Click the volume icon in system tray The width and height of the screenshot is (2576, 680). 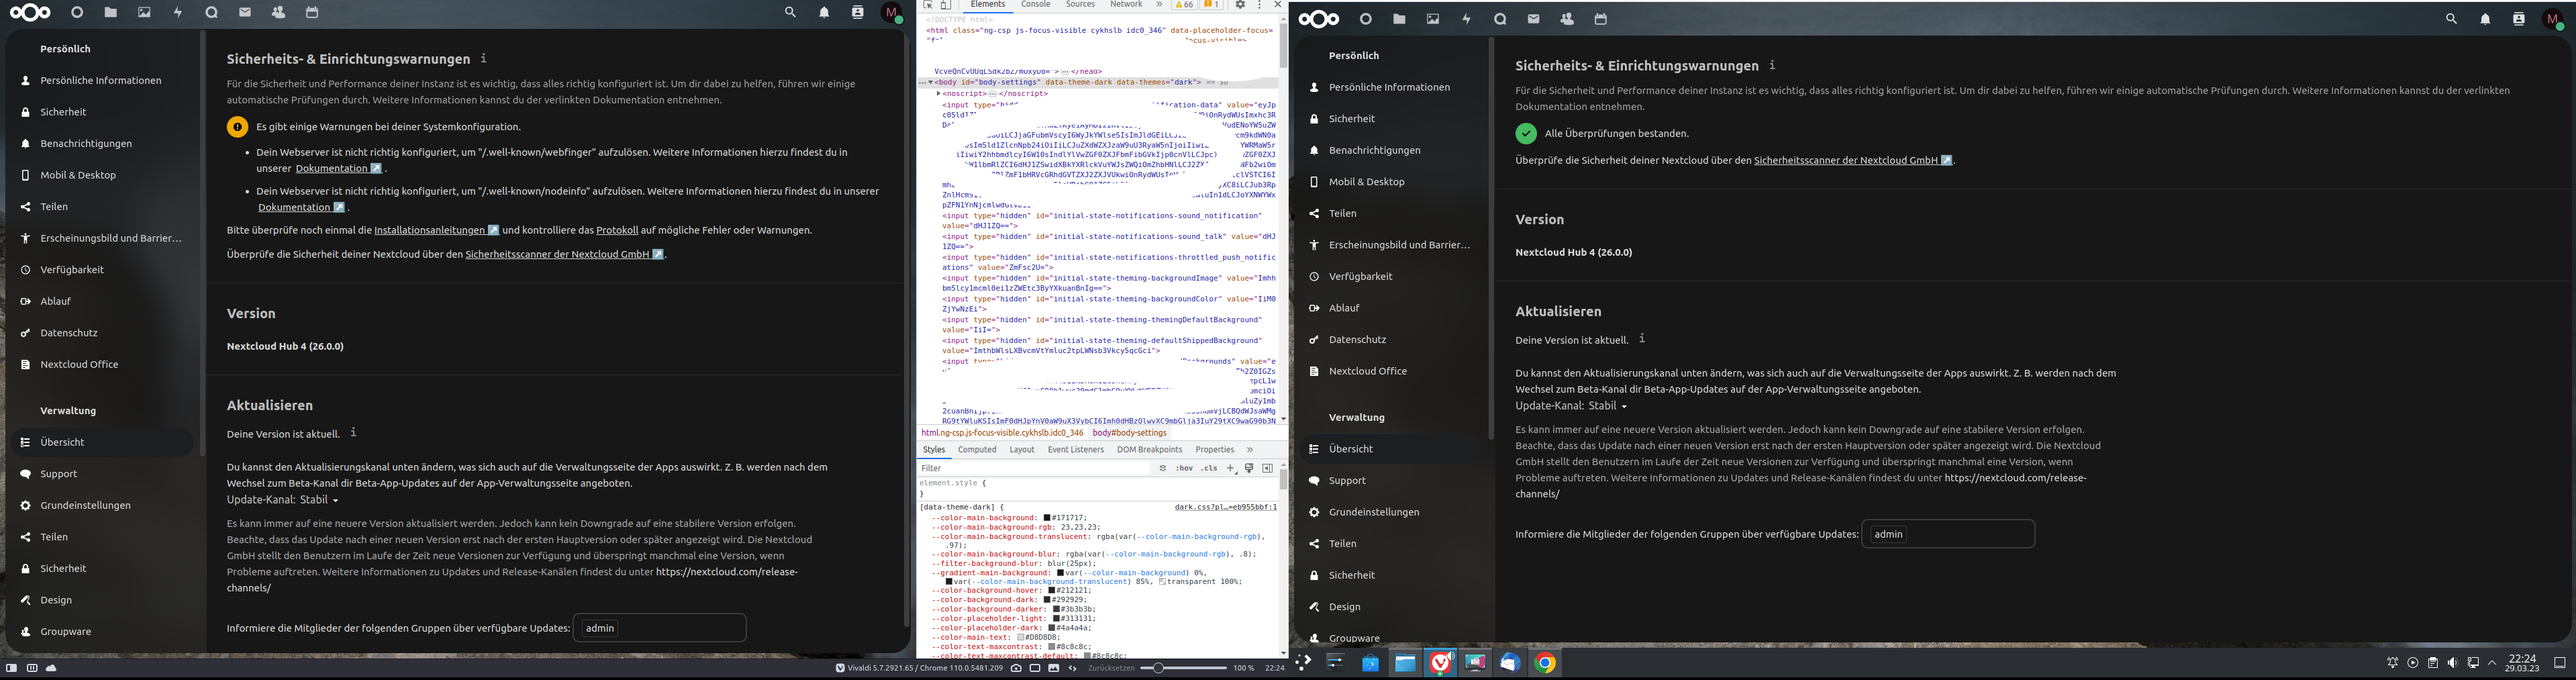click(2453, 662)
